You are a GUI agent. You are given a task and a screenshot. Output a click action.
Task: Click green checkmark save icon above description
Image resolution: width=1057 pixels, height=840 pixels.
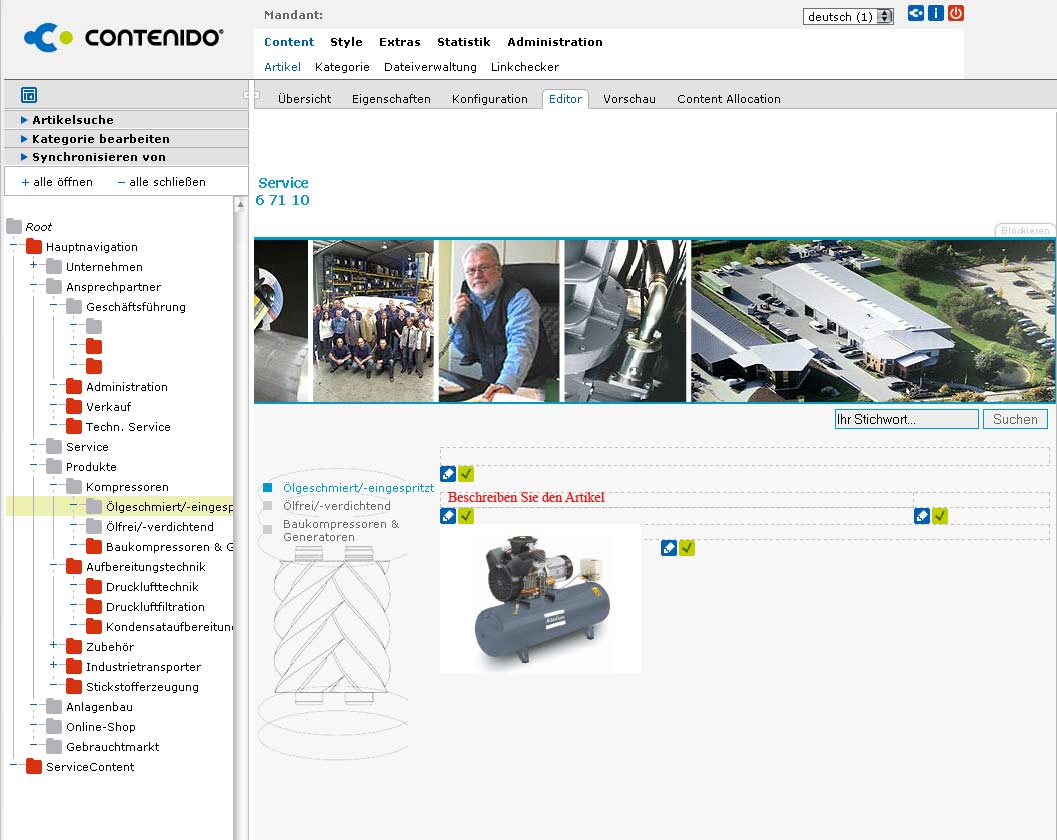pyautogui.click(x=466, y=474)
